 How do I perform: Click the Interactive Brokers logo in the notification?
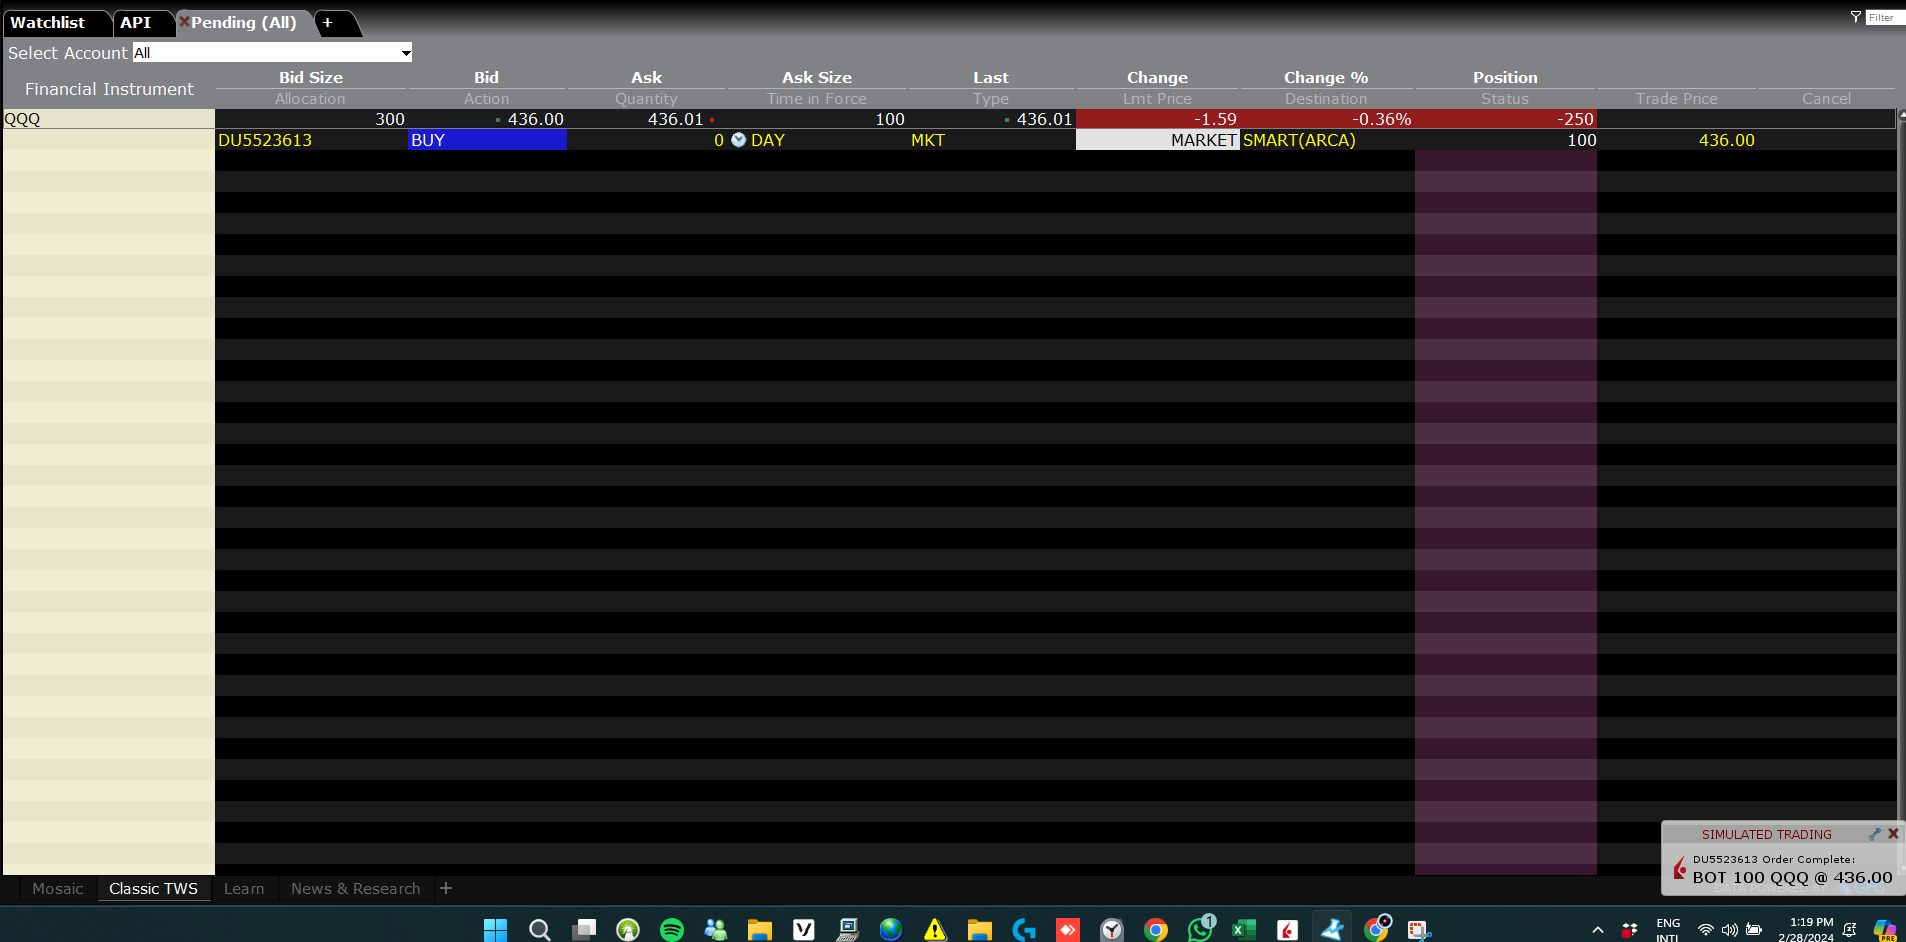click(x=1680, y=868)
